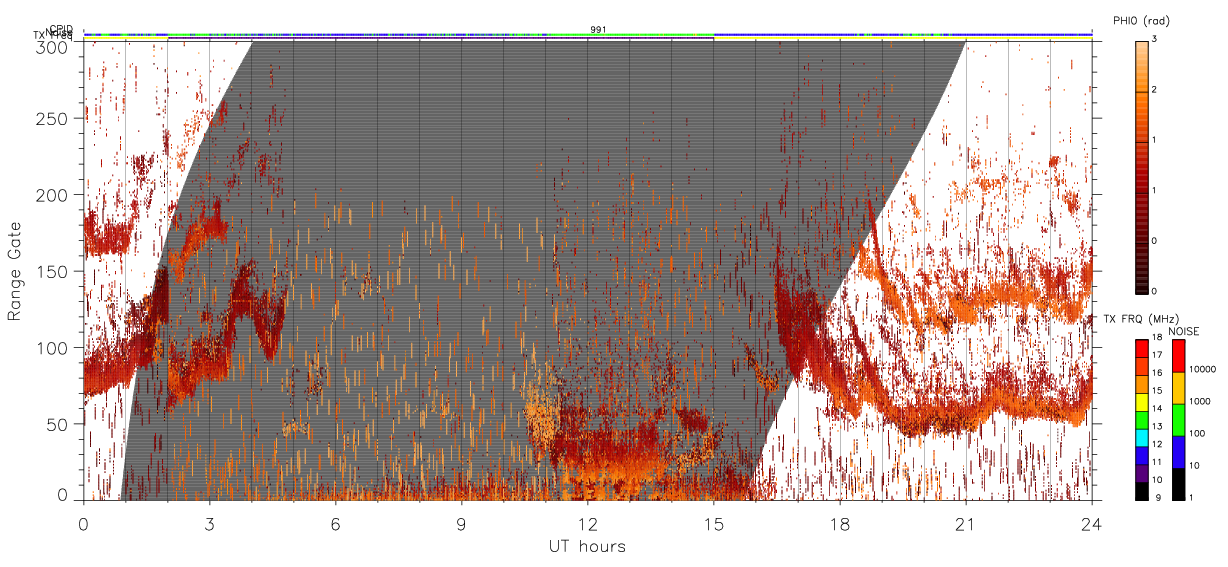The width and height of the screenshot is (1228, 567).
Task: Click the cyan 12–13 MHz TX FRQ swatch
Action: coord(1140,437)
